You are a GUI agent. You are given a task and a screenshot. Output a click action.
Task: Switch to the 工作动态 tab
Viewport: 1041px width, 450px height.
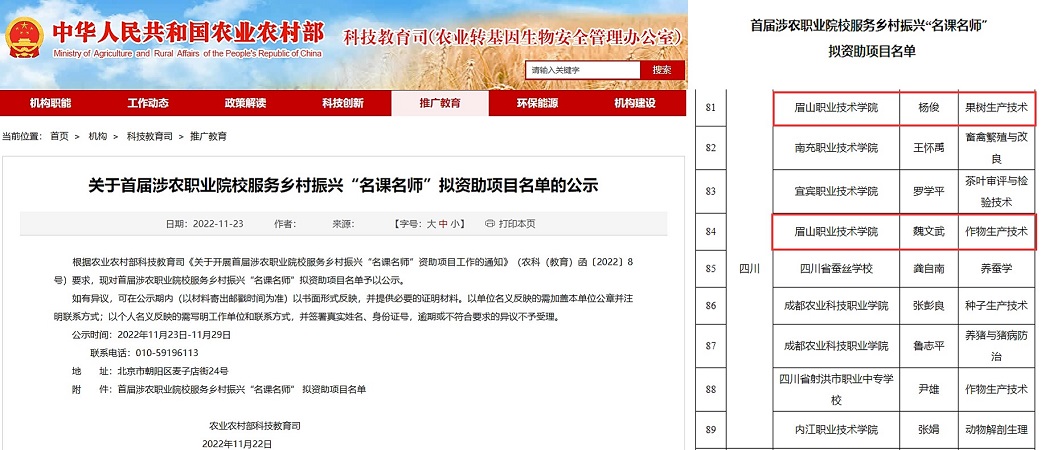[148, 104]
